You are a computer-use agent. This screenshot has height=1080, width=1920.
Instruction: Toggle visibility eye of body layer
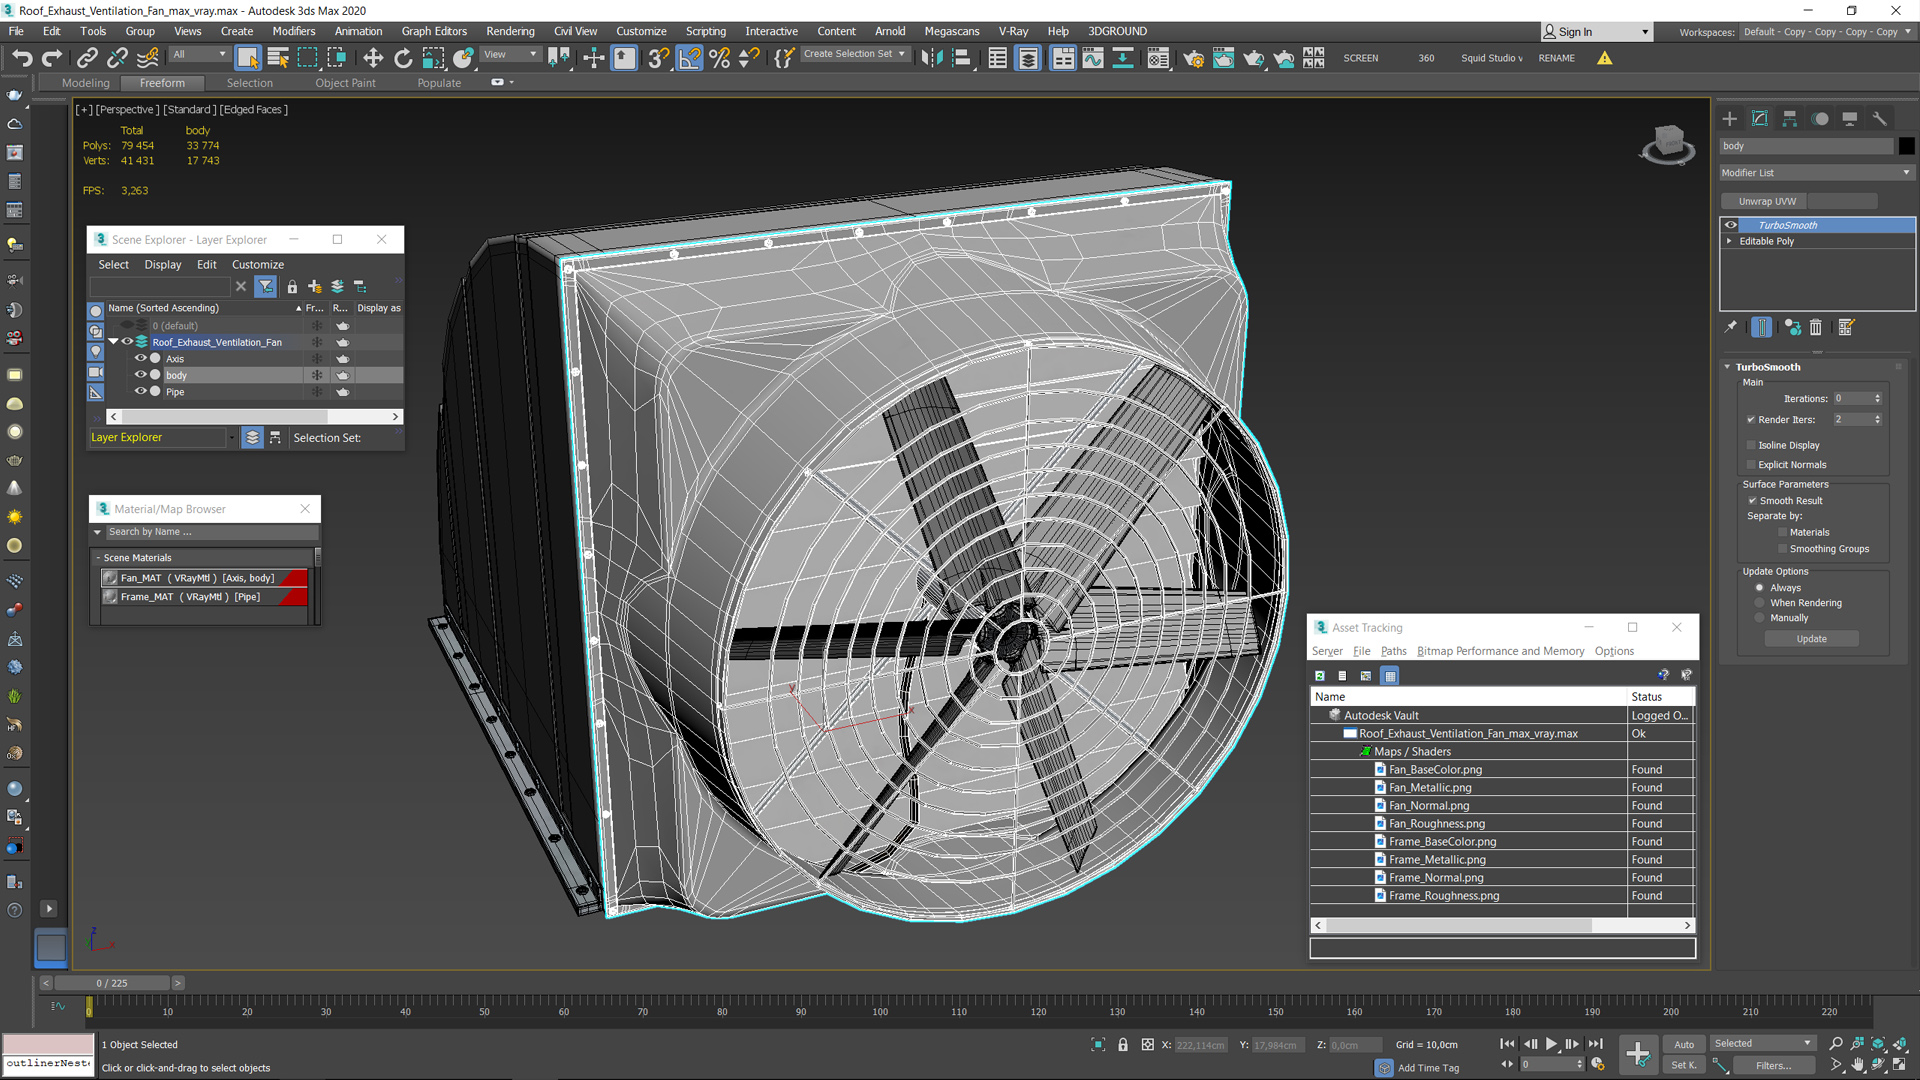(x=141, y=375)
